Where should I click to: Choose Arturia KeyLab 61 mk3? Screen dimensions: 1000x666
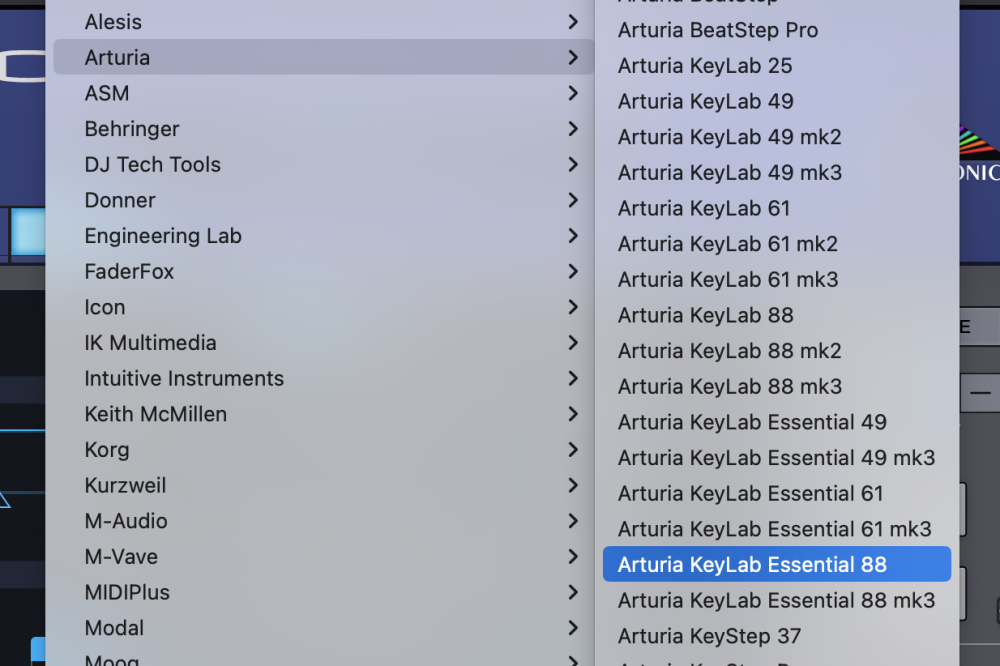[728, 280]
